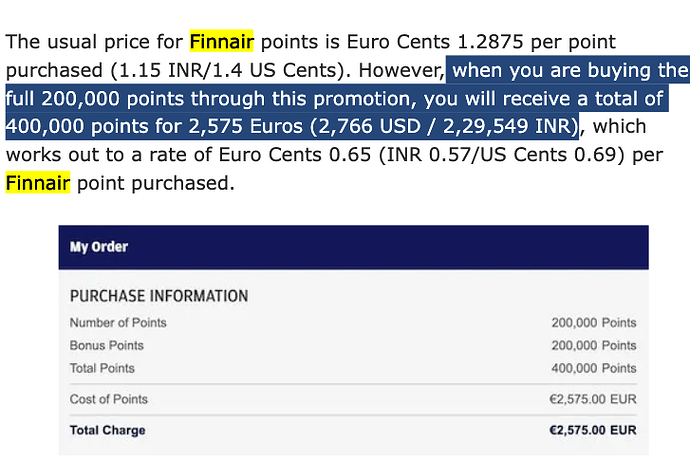
Task: Click the Cost of Points €2,575.00 EUR value
Action: pyautogui.click(x=592, y=399)
